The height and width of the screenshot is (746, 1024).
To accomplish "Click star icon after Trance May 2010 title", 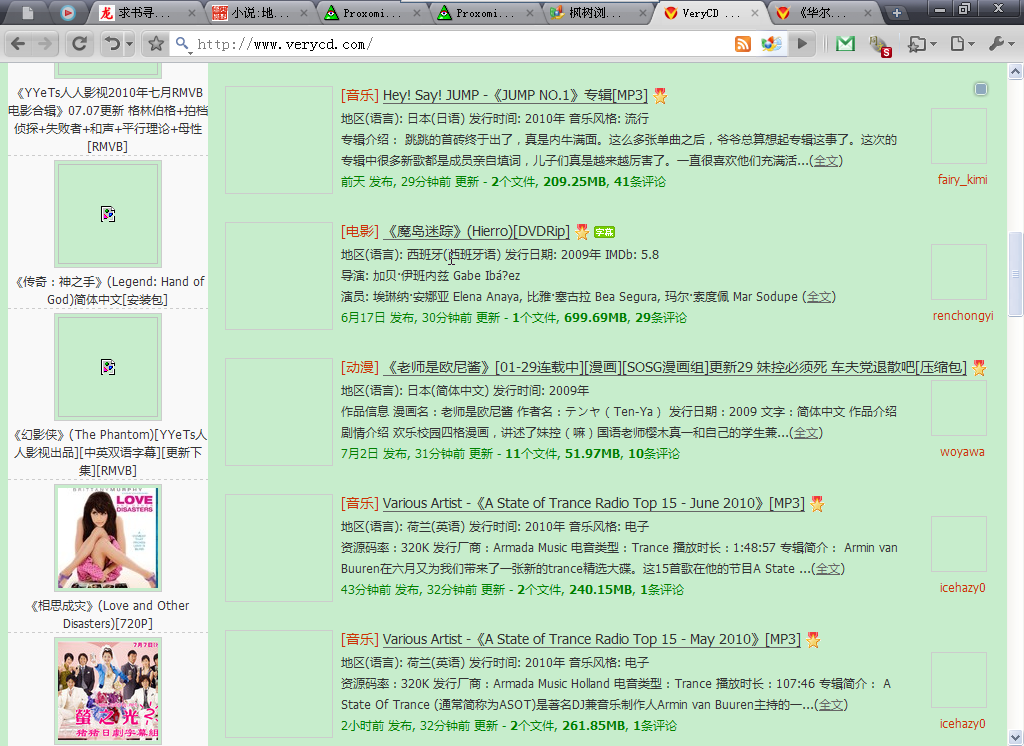I will 813,640.
